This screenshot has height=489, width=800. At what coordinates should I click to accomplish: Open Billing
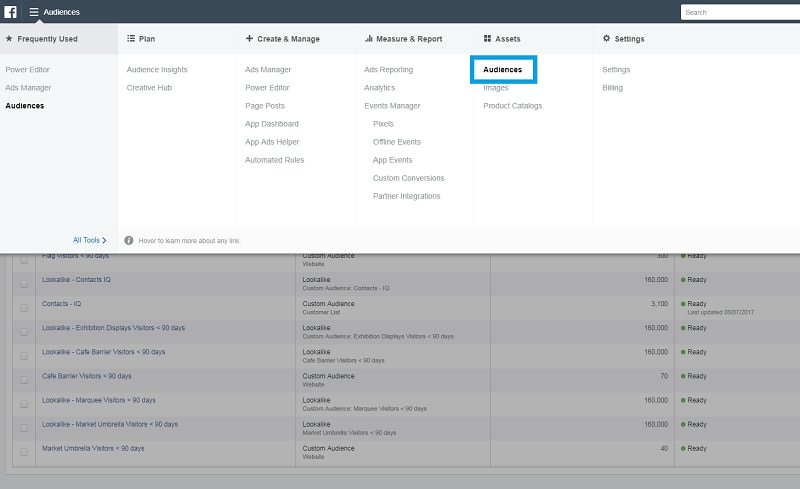pyautogui.click(x=612, y=88)
